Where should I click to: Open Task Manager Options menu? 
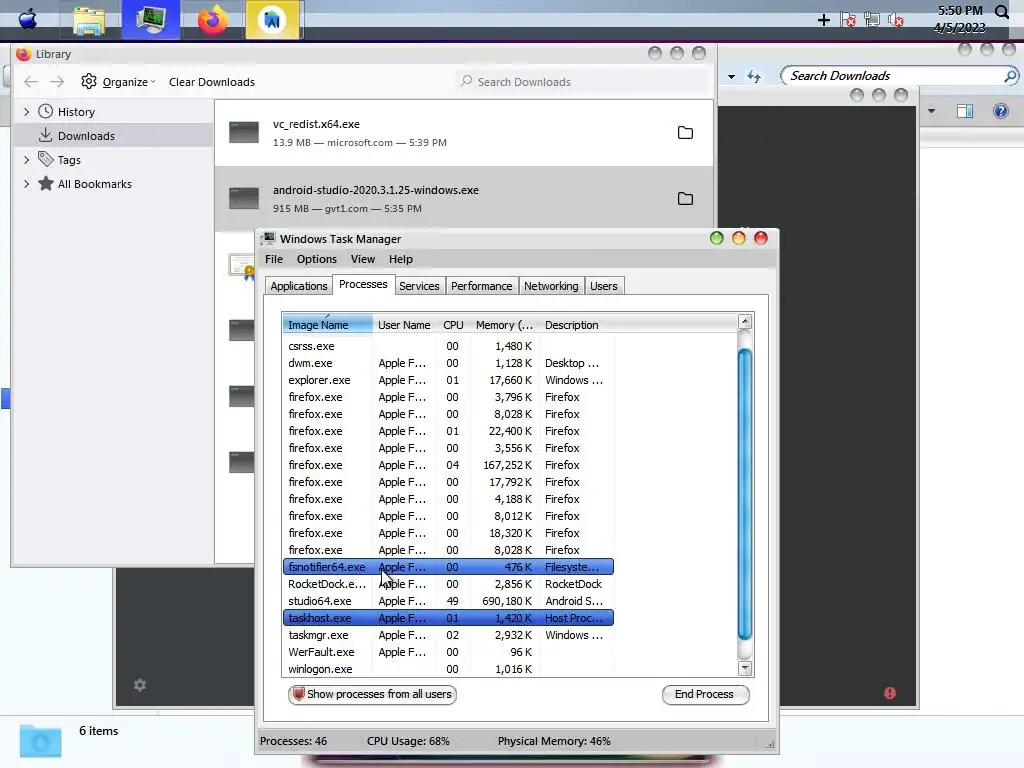tap(317, 259)
